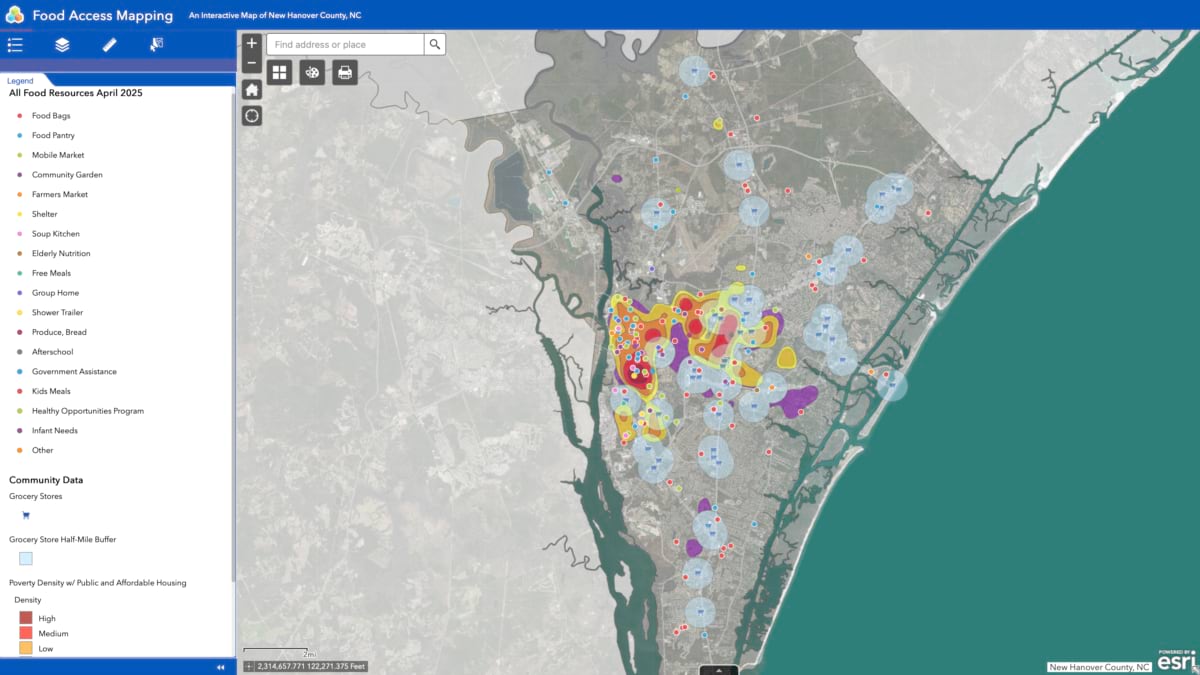Image resolution: width=1200 pixels, height=675 pixels.
Task: Click the Group Home legend entry
Action: pyautogui.click(x=55, y=293)
